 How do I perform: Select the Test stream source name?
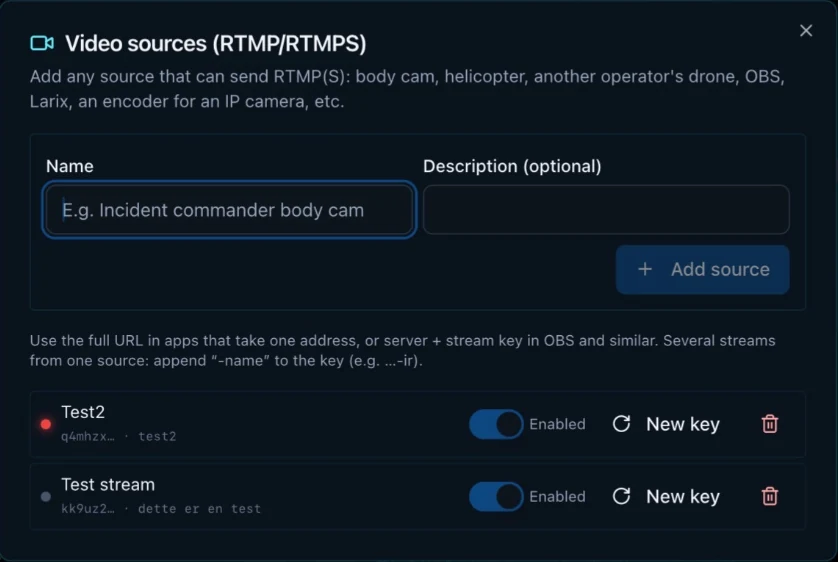pos(108,485)
